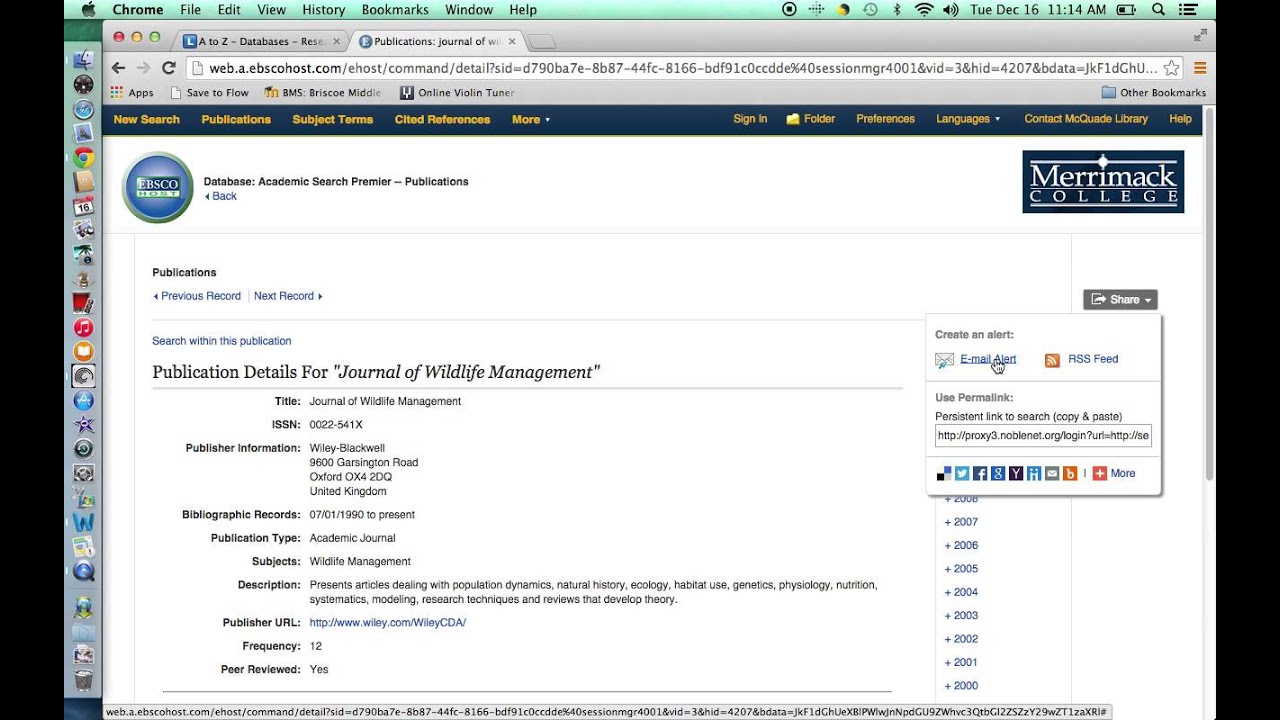Open the Chrome View menu
This screenshot has width=1280, height=720.
coord(271,9)
